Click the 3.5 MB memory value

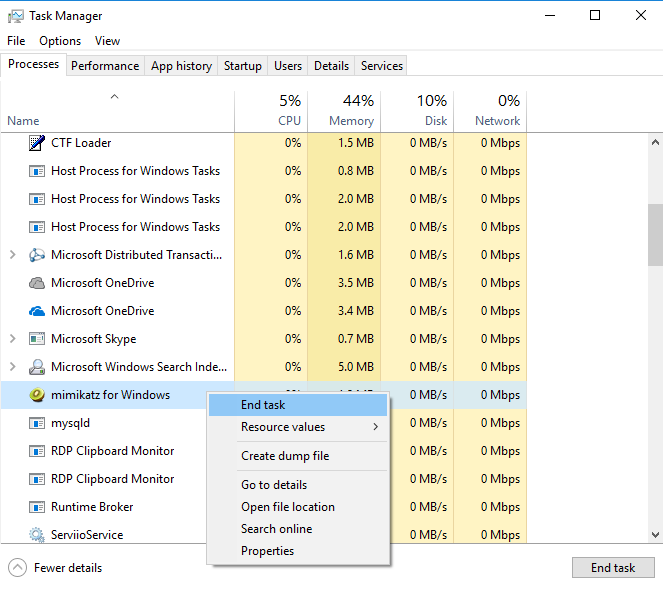[356, 283]
